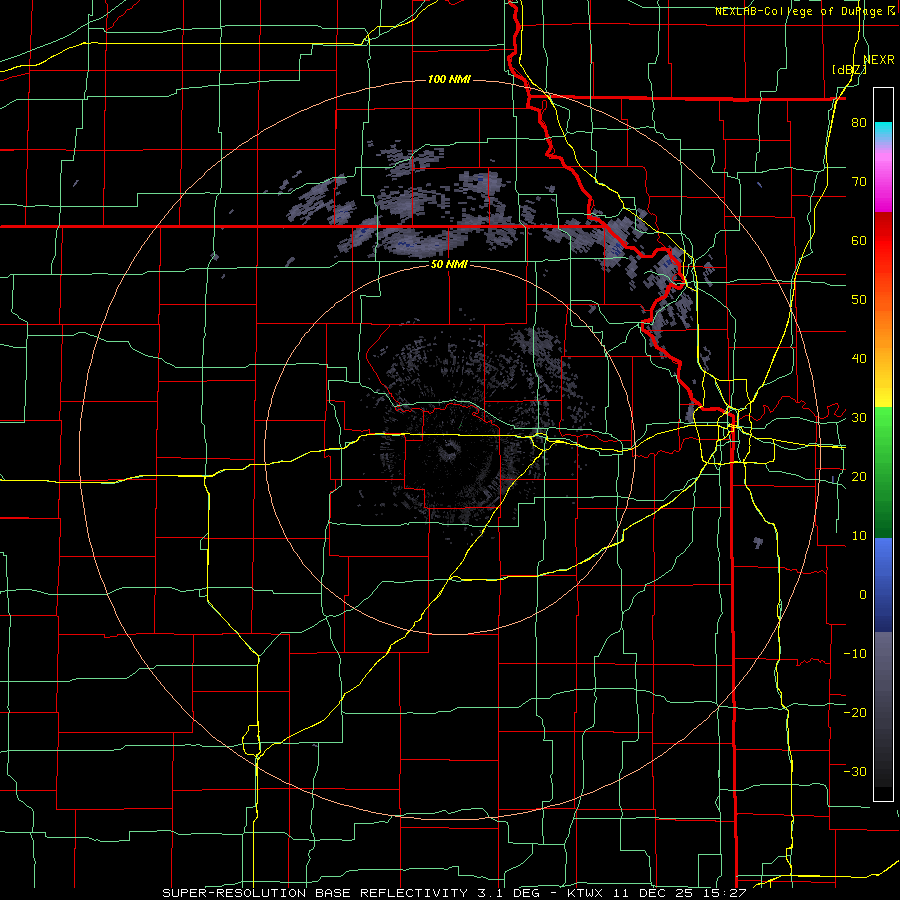900x900 pixels.
Task: Click the magenta-pink segment of the color bar
Action: coord(883,178)
